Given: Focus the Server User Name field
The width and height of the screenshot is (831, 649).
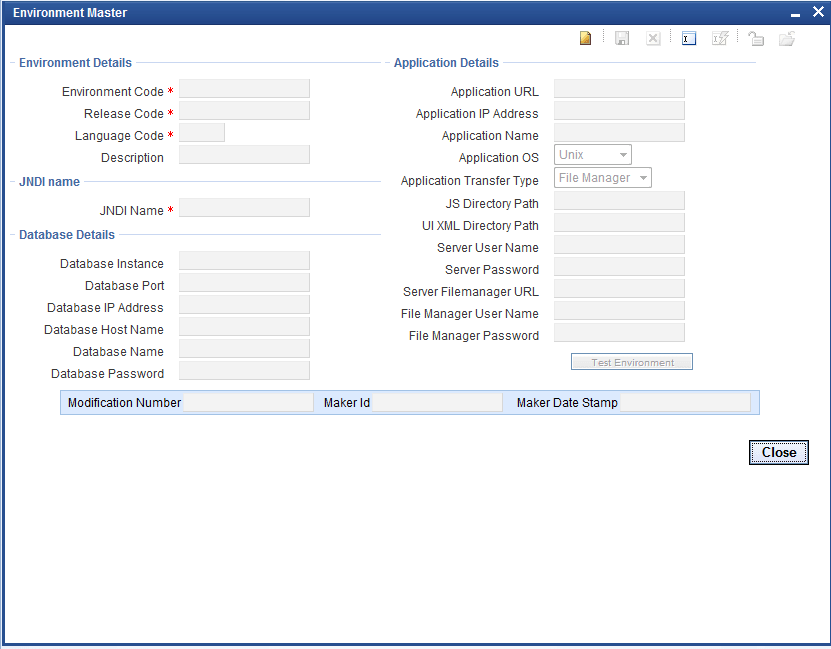Looking at the screenshot, I should click(x=620, y=245).
